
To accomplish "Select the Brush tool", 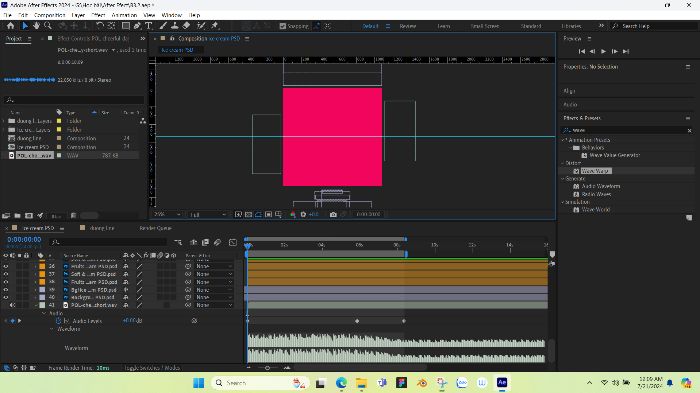I will pos(163,26).
